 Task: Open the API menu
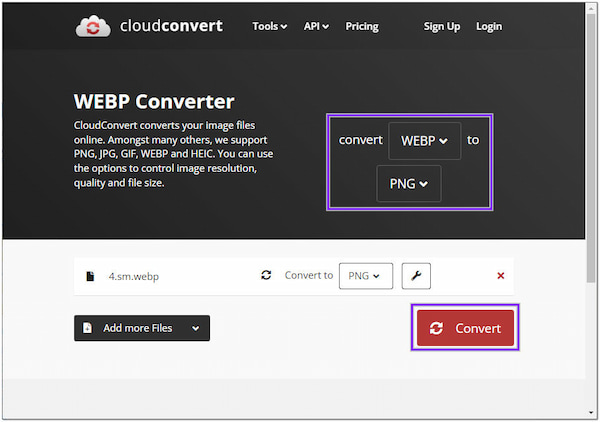pos(316,26)
